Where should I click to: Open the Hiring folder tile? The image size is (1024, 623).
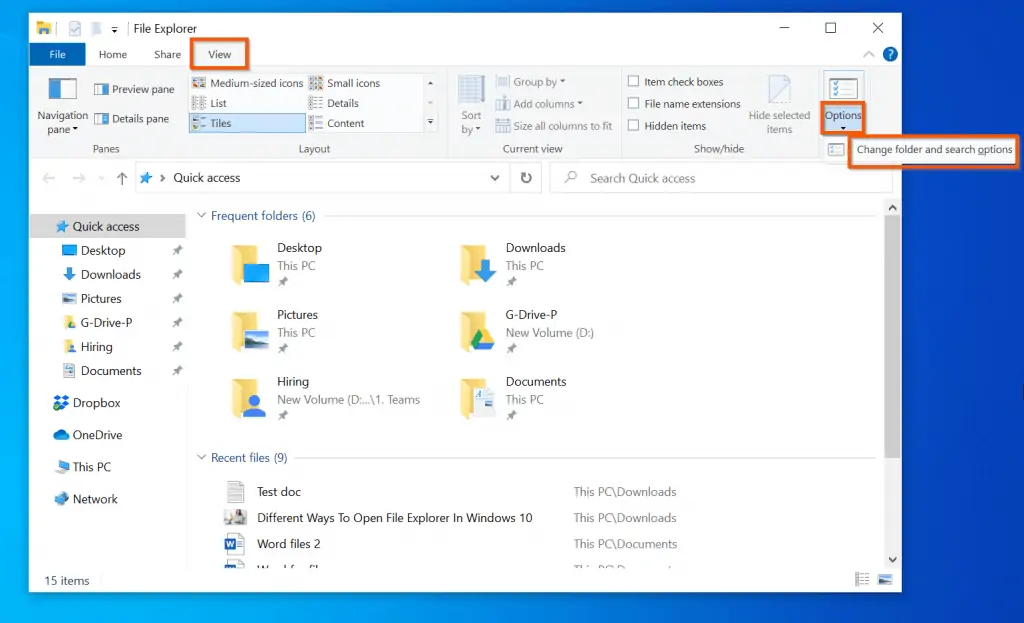tap(327, 398)
